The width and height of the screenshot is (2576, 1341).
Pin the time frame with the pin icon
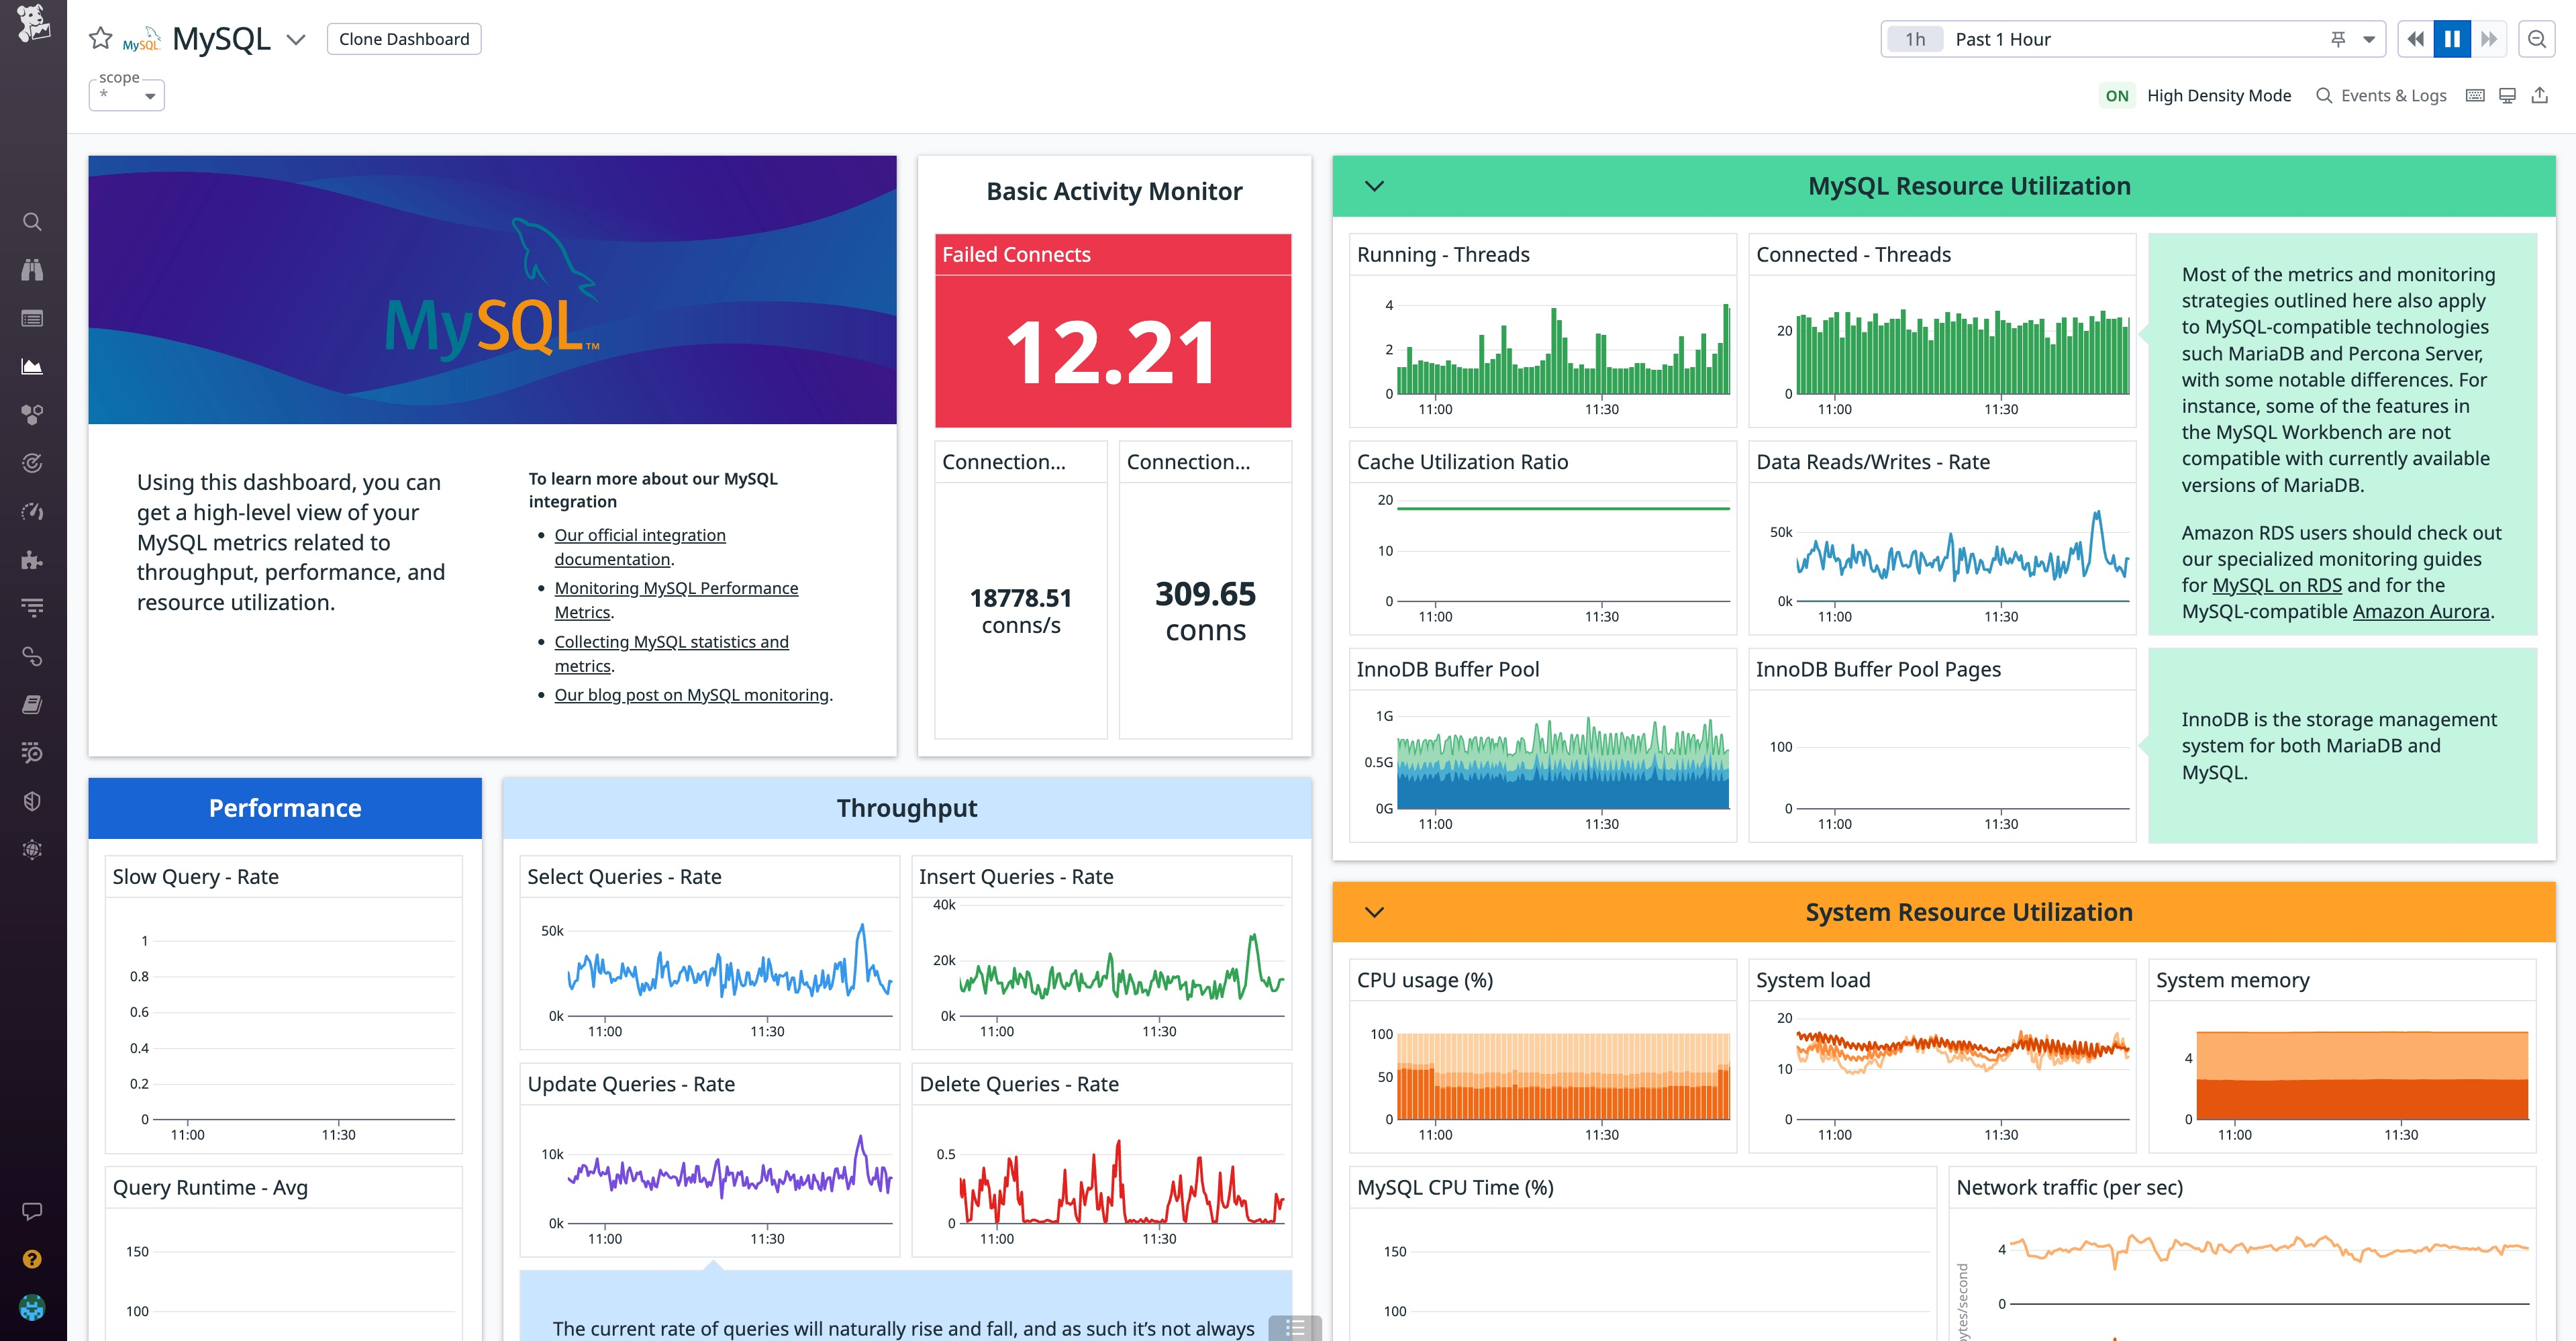[x=2338, y=39]
